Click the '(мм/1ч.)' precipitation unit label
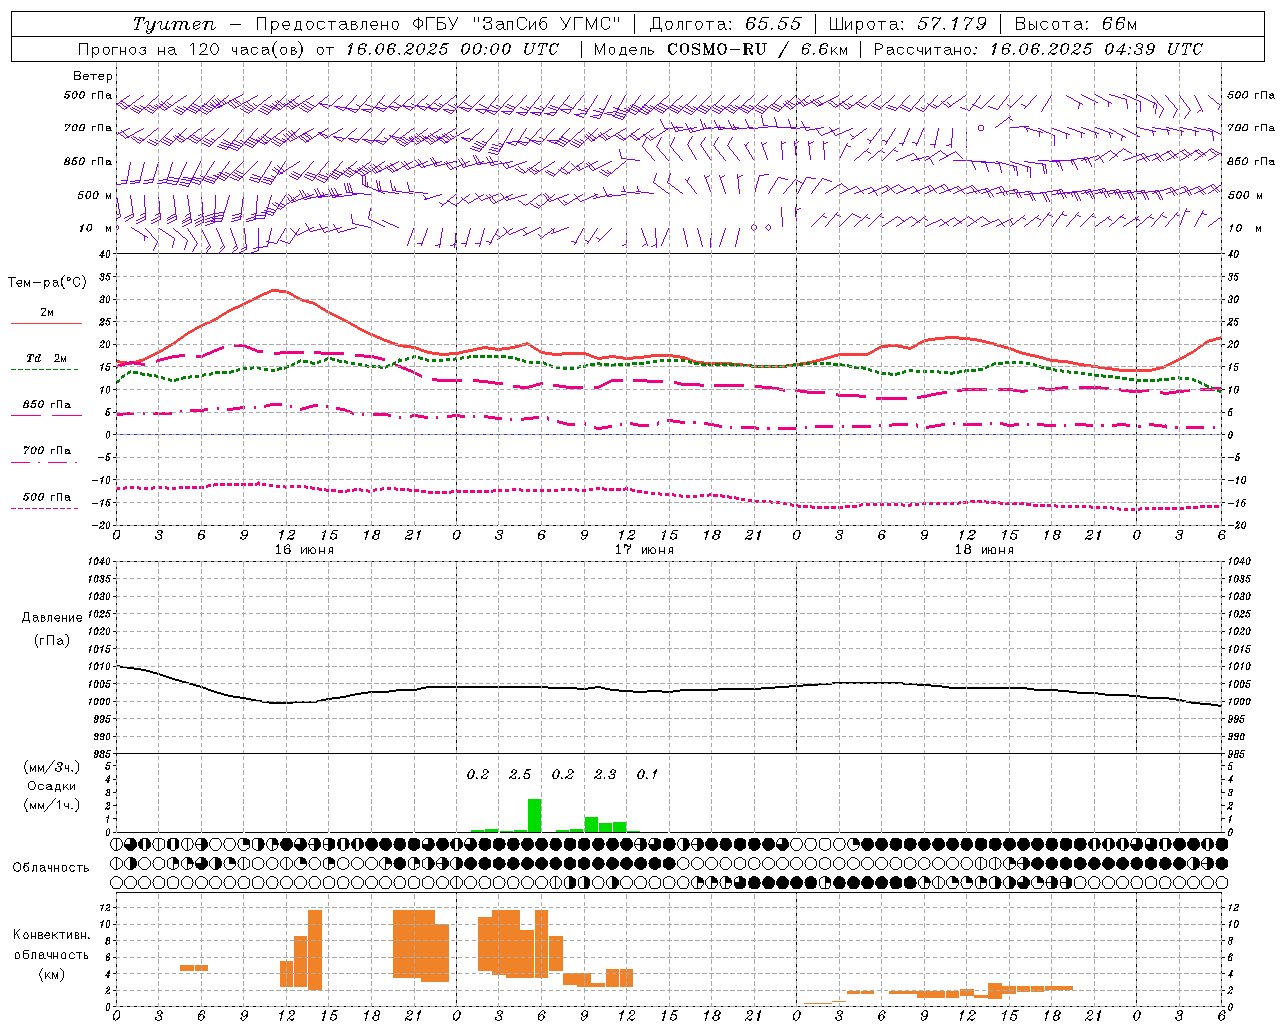The image size is (1280, 1024). 52,805
